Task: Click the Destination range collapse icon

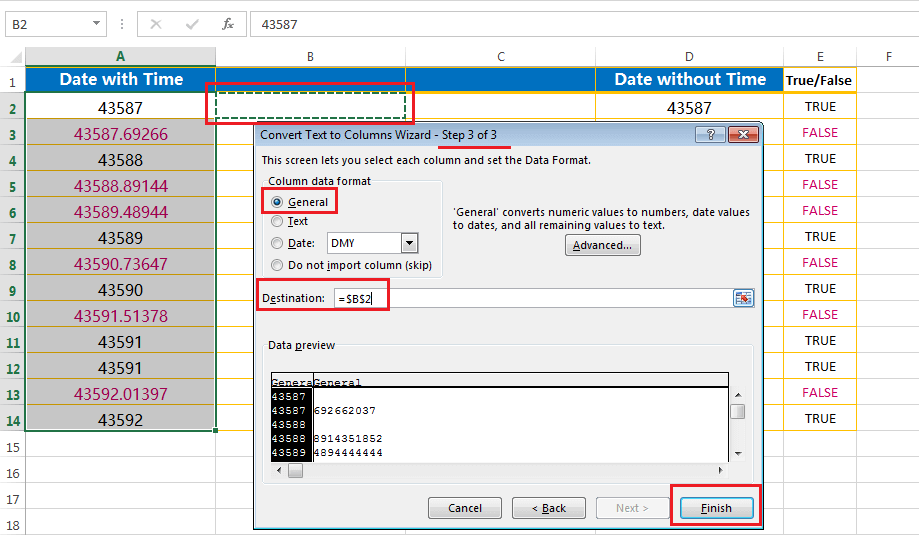Action: point(743,298)
